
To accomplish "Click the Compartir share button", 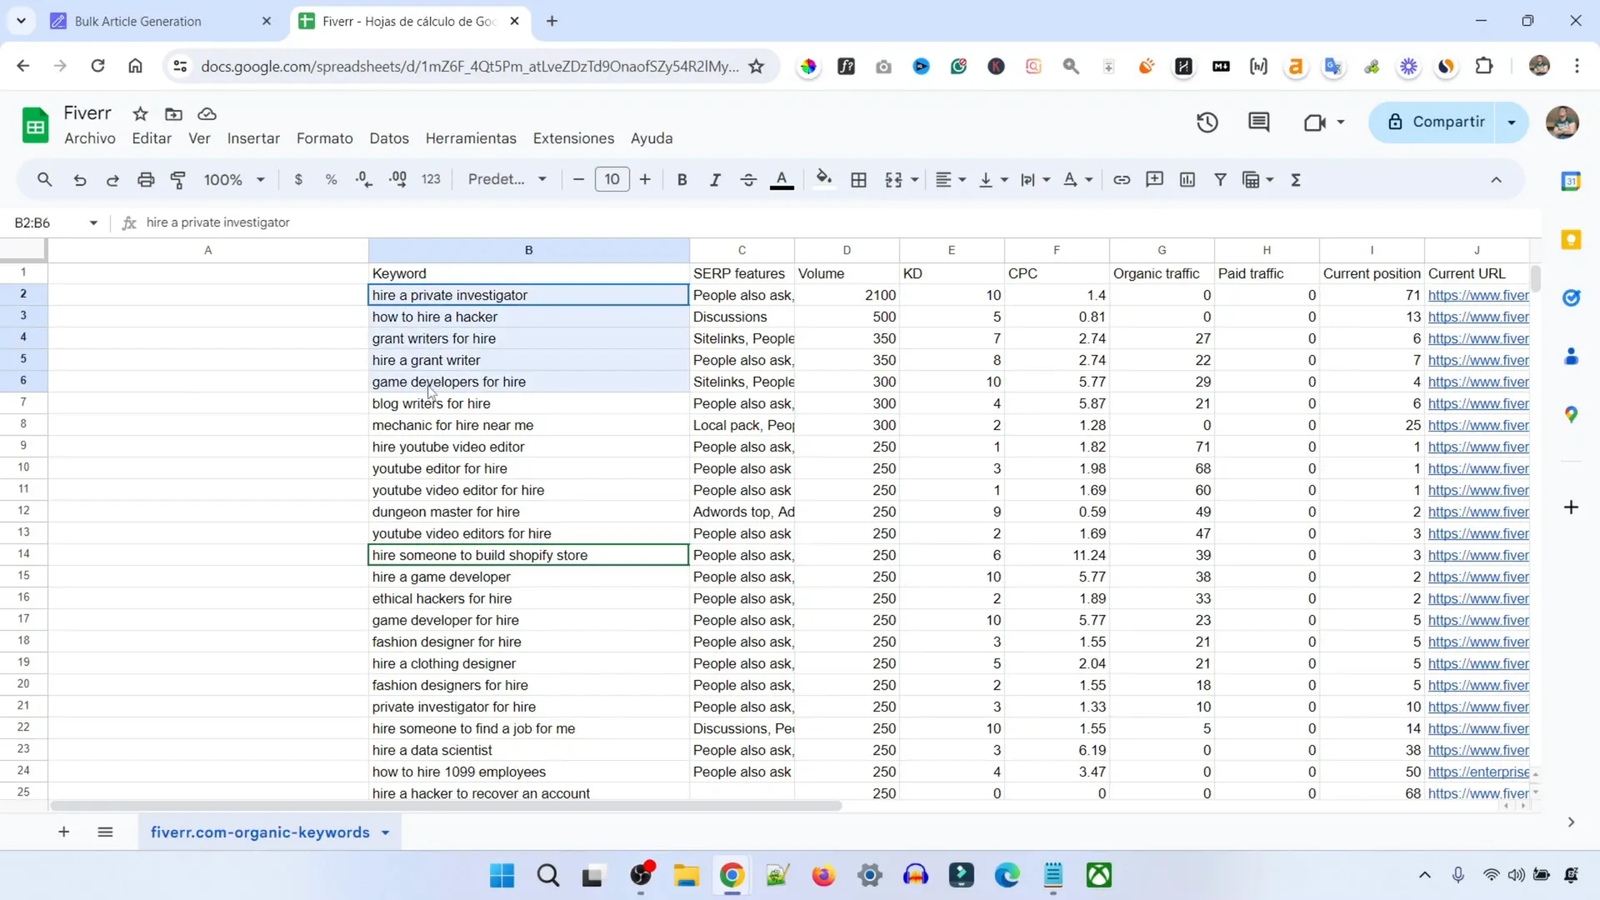I will [1436, 122].
